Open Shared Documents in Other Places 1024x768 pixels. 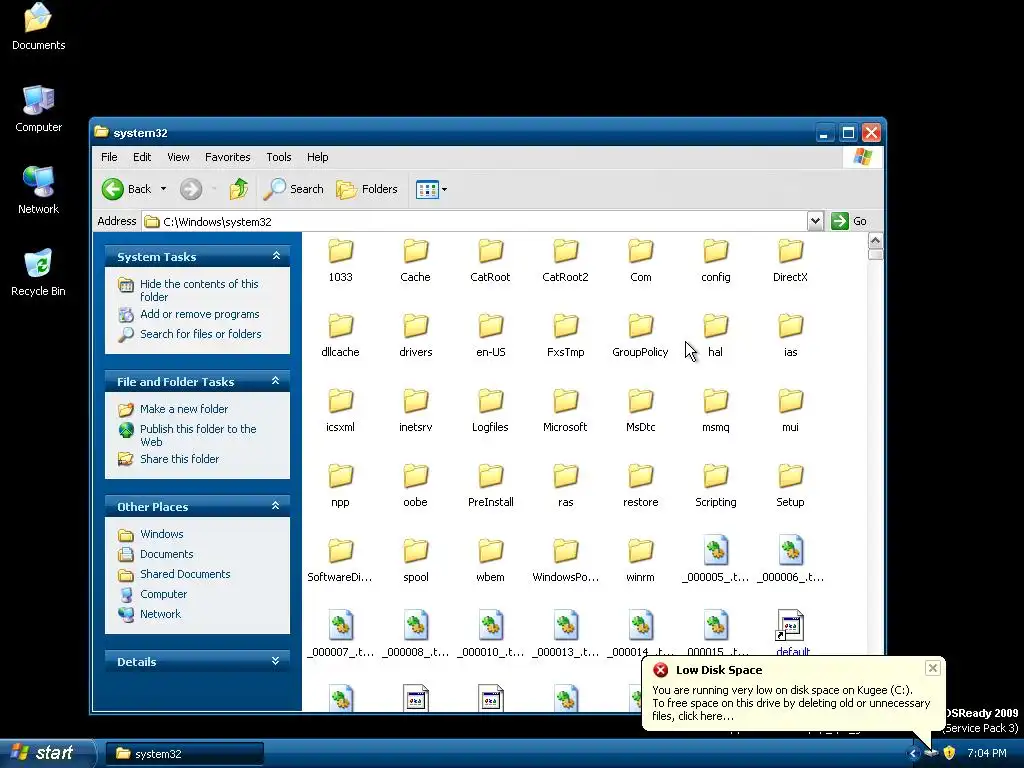pyautogui.click(x=185, y=574)
